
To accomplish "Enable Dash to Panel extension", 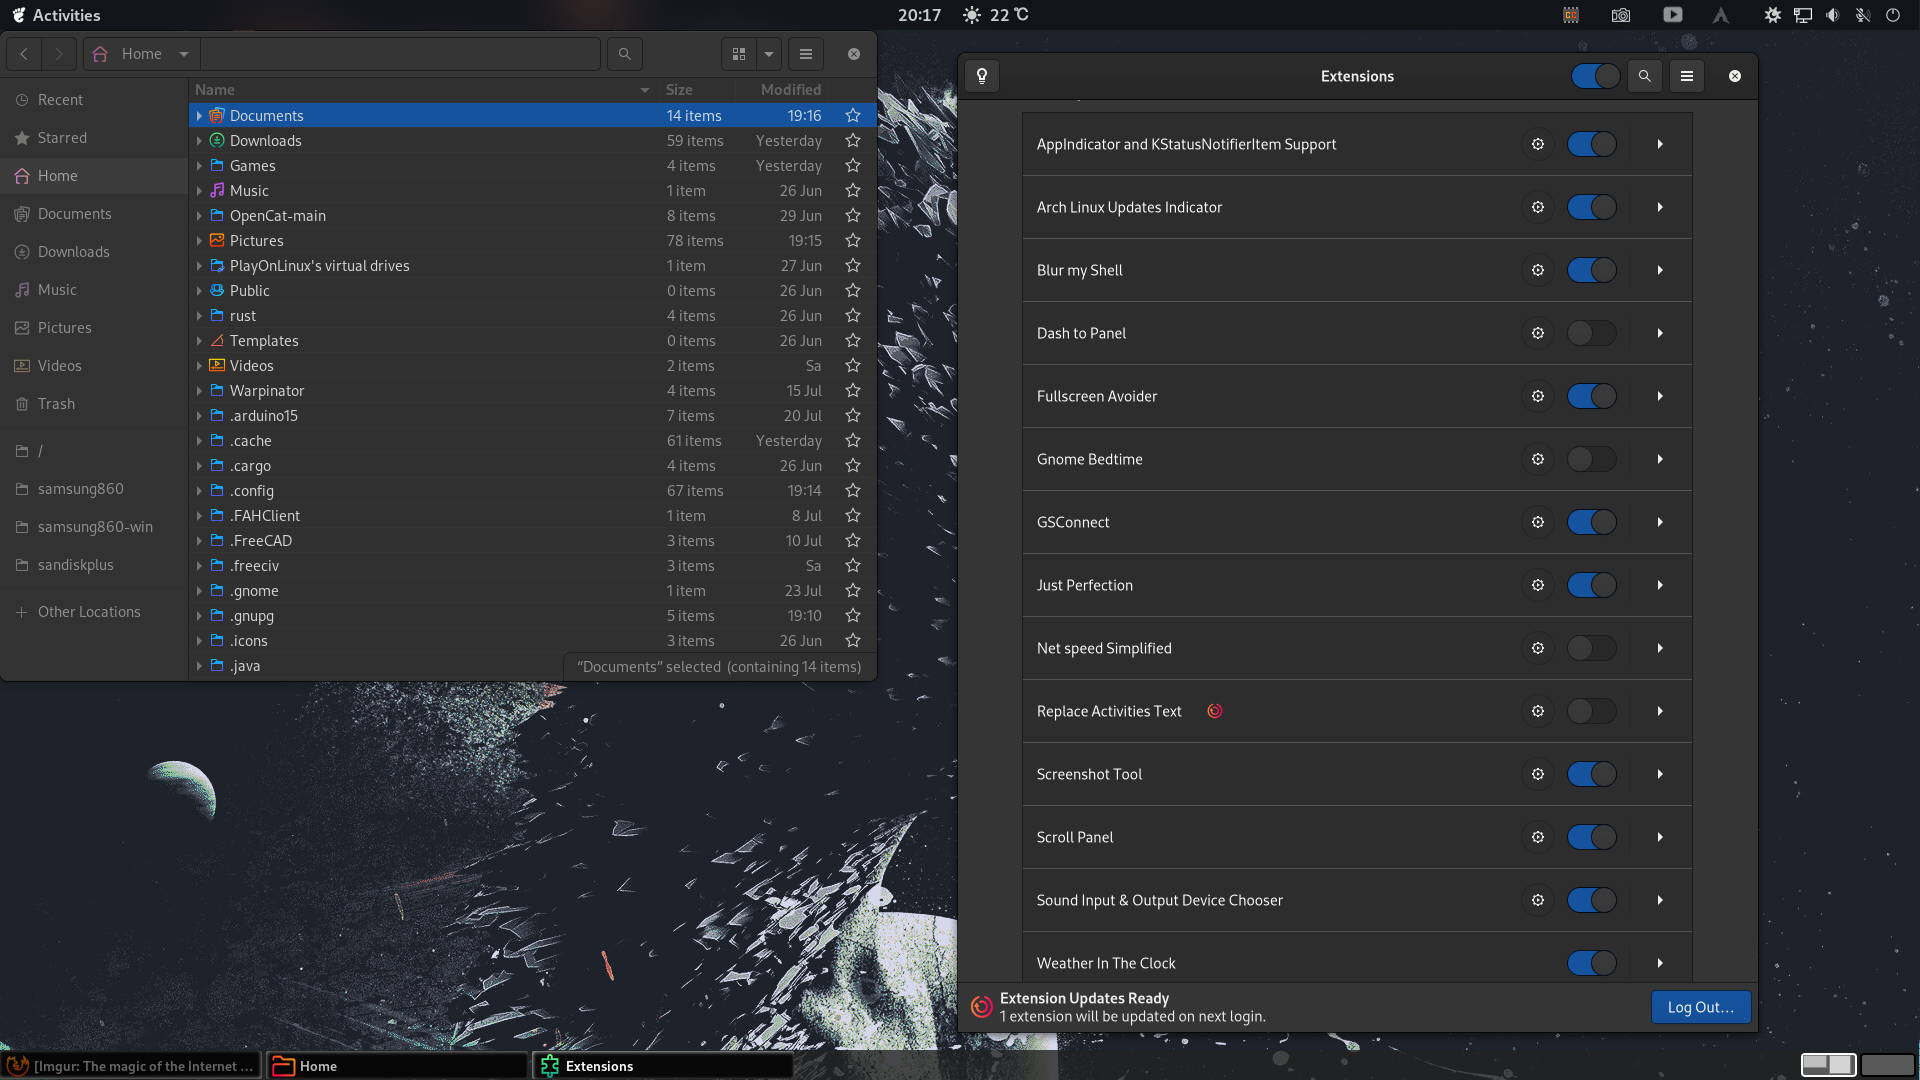I will (x=1591, y=333).
